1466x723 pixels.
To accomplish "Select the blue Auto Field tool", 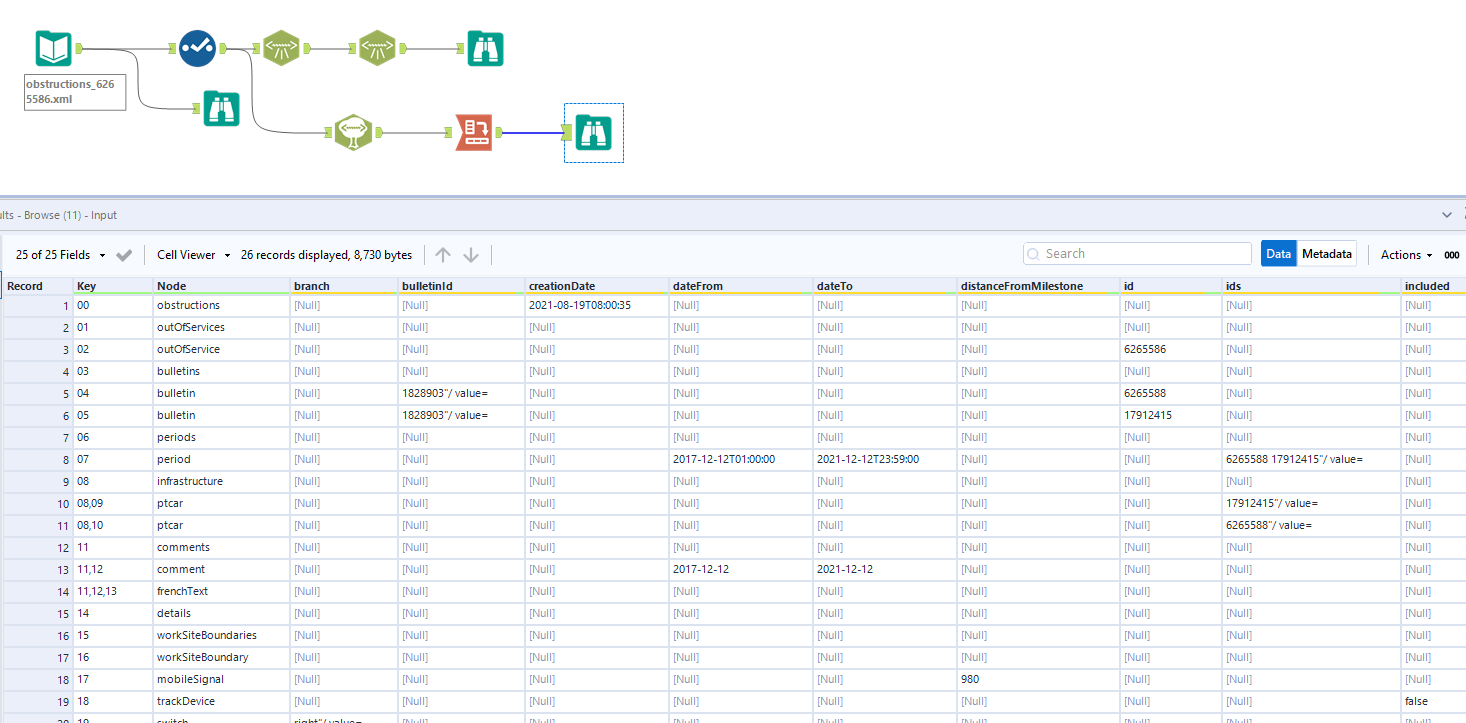I will pyautogui.click(x=197, y=48).
